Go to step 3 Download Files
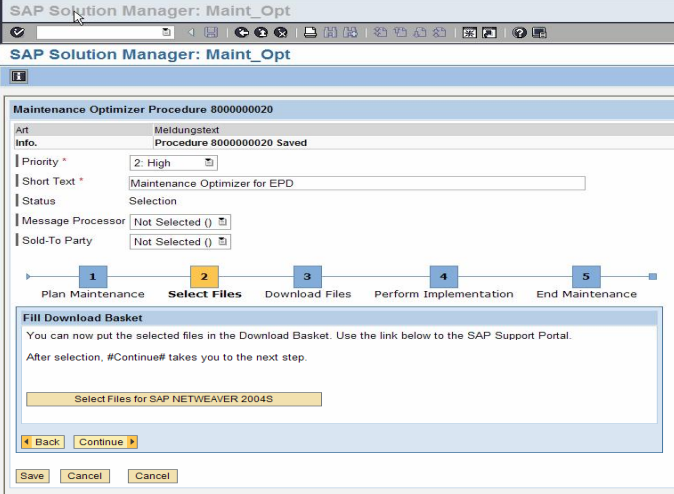Screen dimensions: 674x494 click(x=307, y=277)
